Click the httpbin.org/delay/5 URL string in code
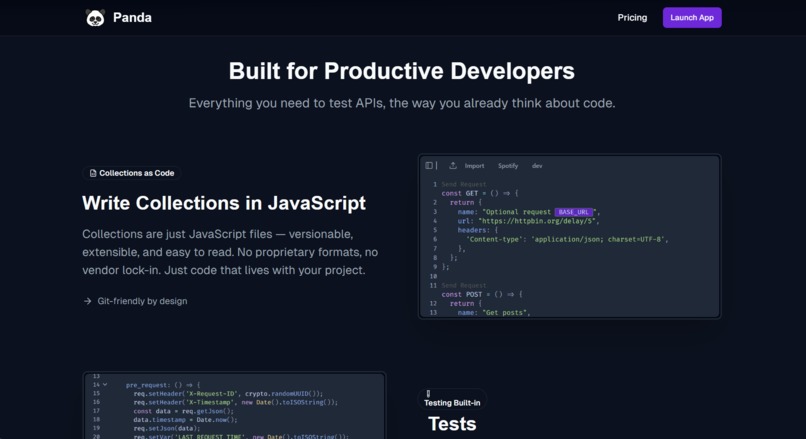This screenshot has height=439, width=806. click(537, 221)
